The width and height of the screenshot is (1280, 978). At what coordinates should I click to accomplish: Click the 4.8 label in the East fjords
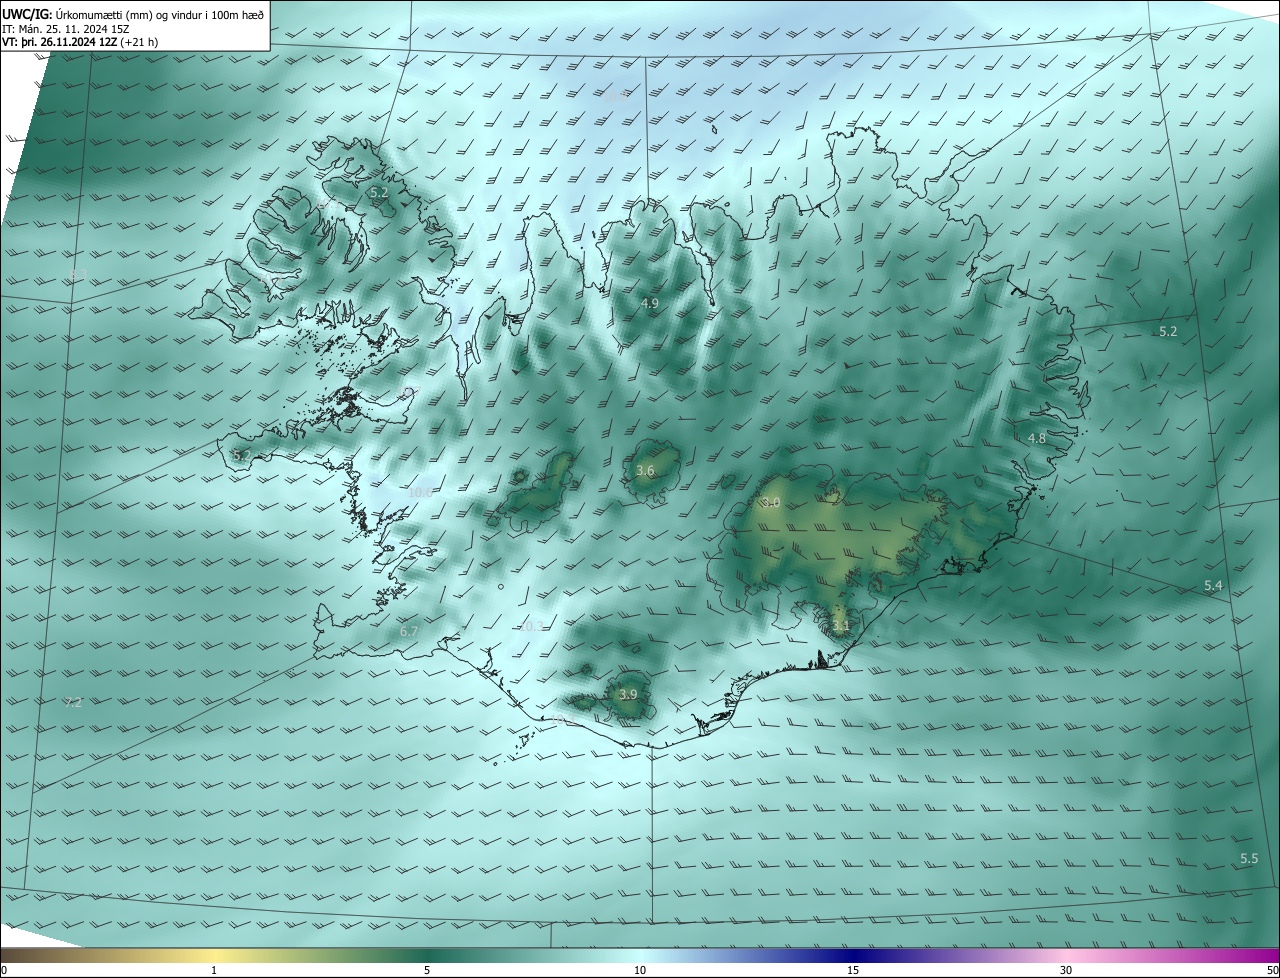click(1037, 439)
